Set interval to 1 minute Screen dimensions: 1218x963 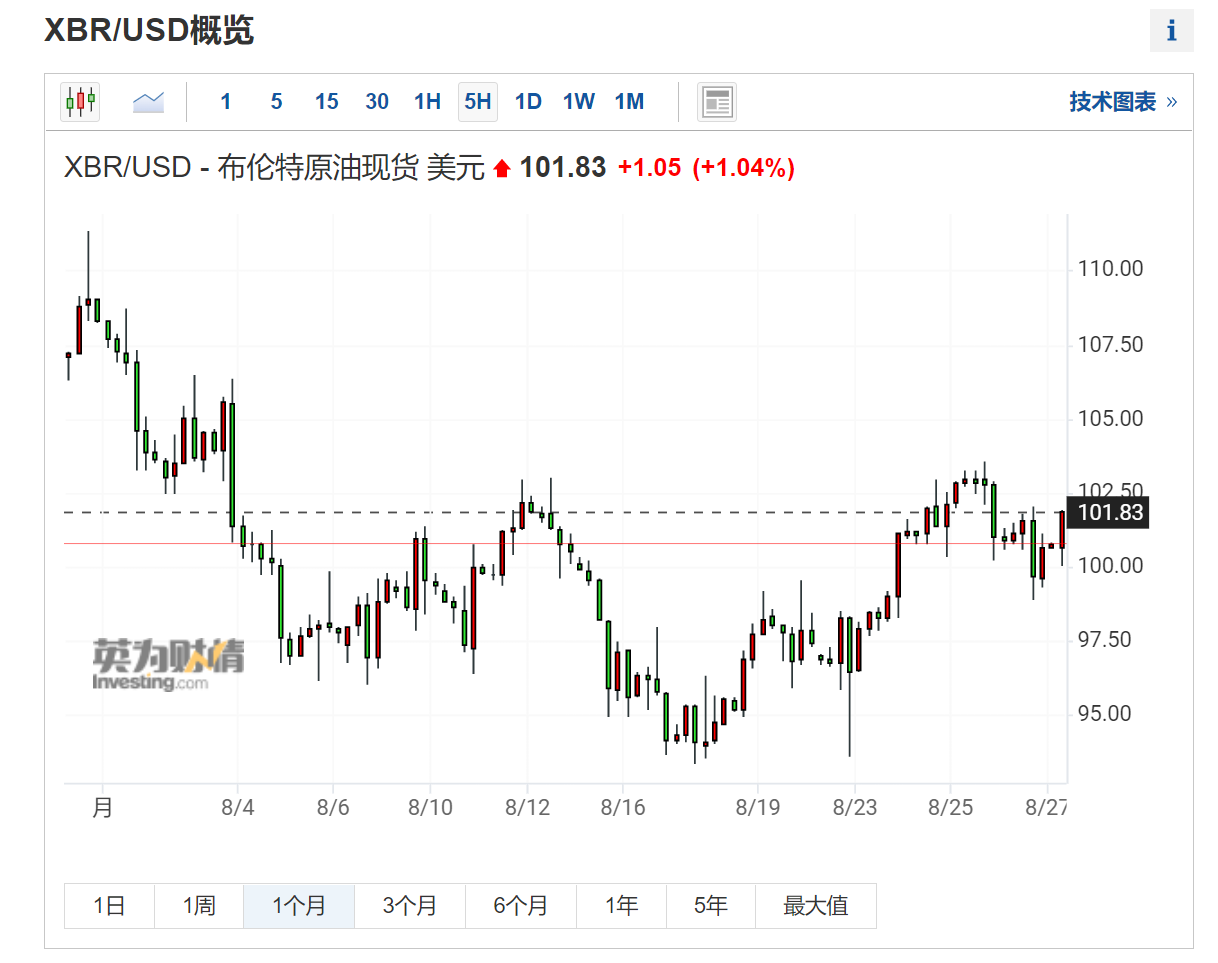(226, 101)
